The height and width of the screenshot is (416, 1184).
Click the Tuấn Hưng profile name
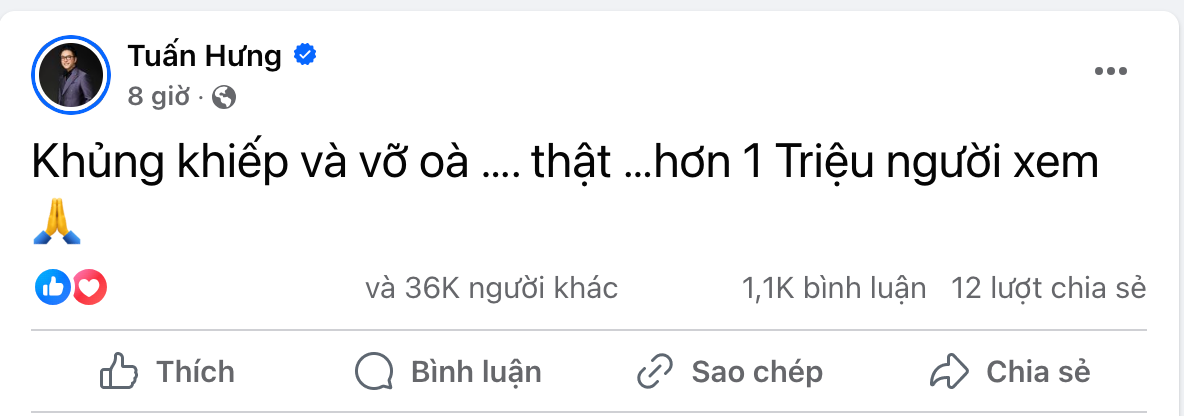tap(205, 57)
